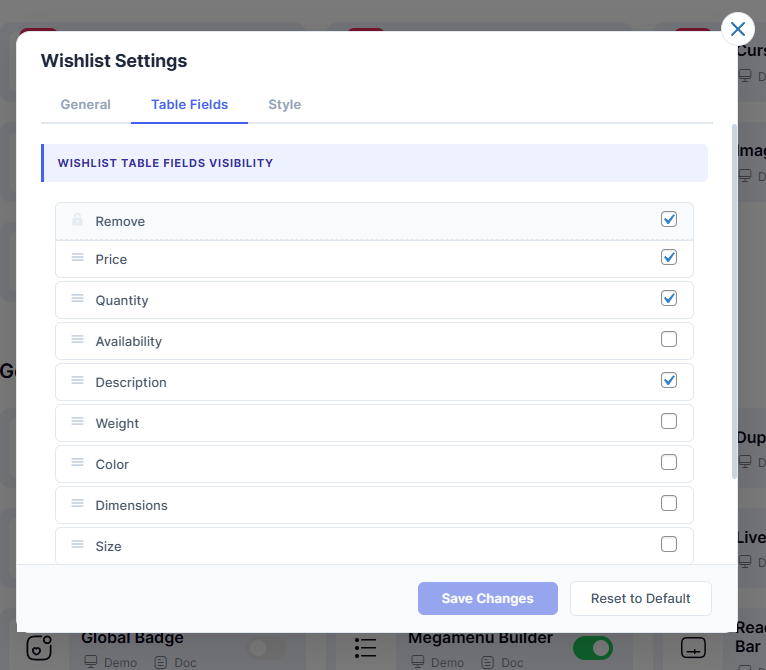Open the Style tab

click(284, 104)
